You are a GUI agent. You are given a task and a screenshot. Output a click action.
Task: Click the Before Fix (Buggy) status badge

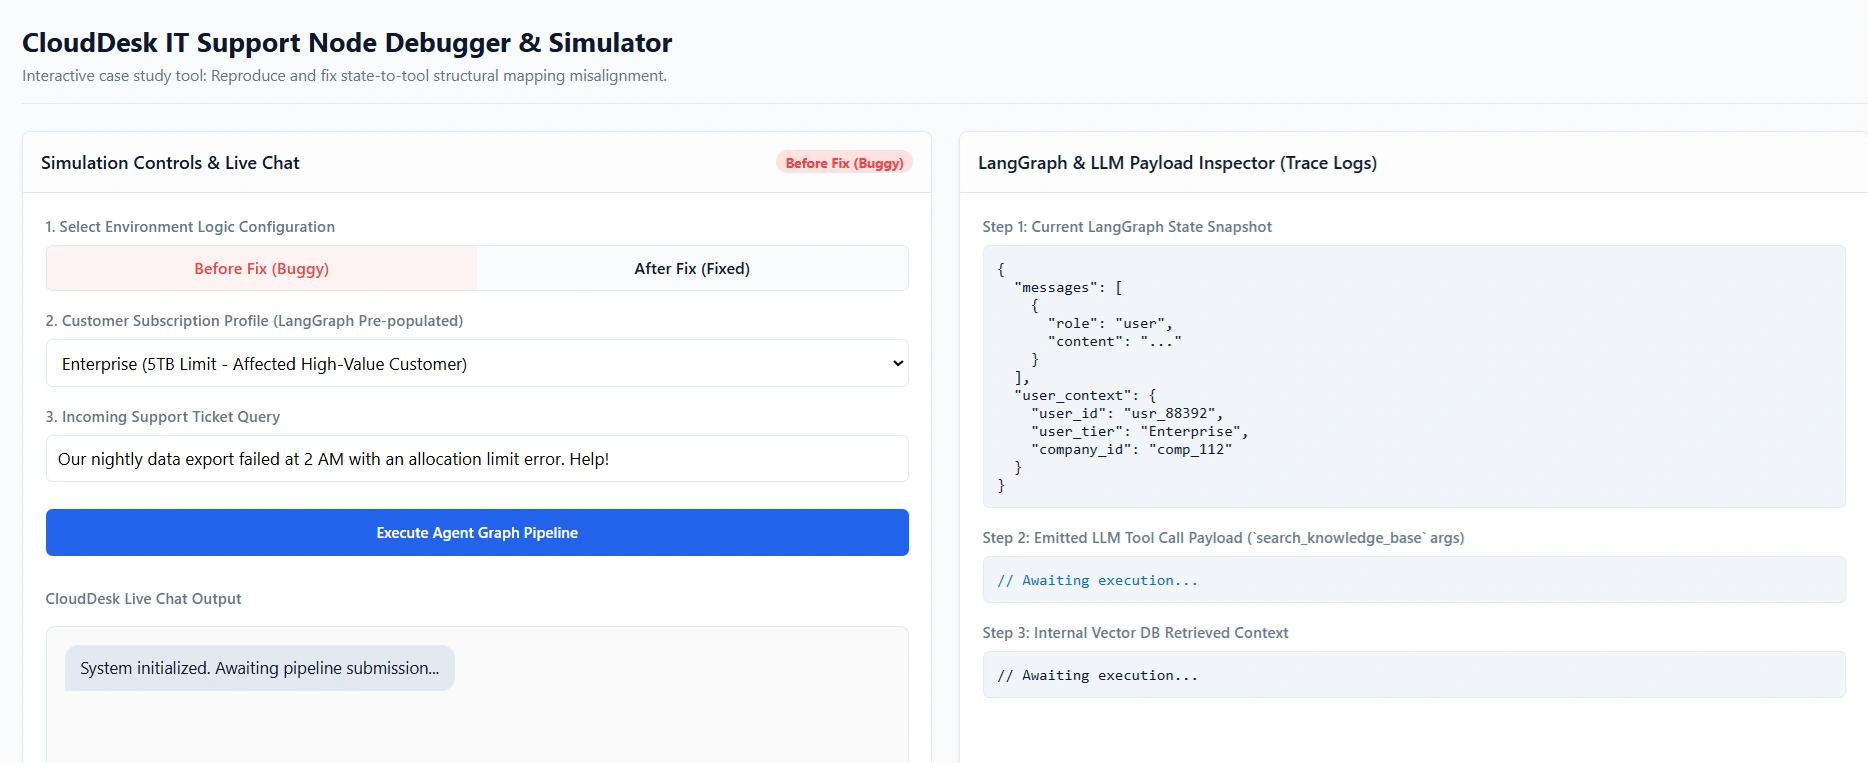coord(844,163)
